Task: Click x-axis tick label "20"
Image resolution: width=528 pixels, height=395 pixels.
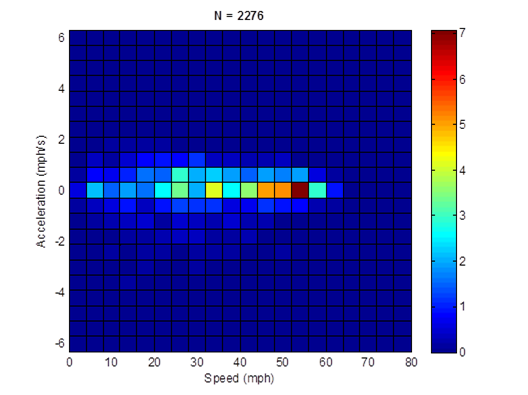Action: click(154, 362)
